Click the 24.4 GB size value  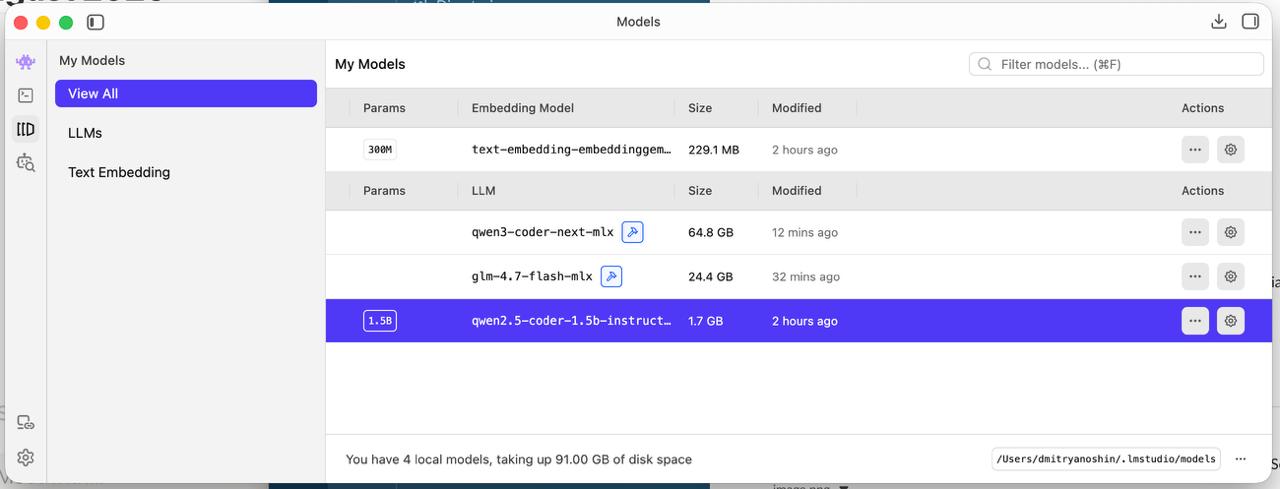point(711,276)
